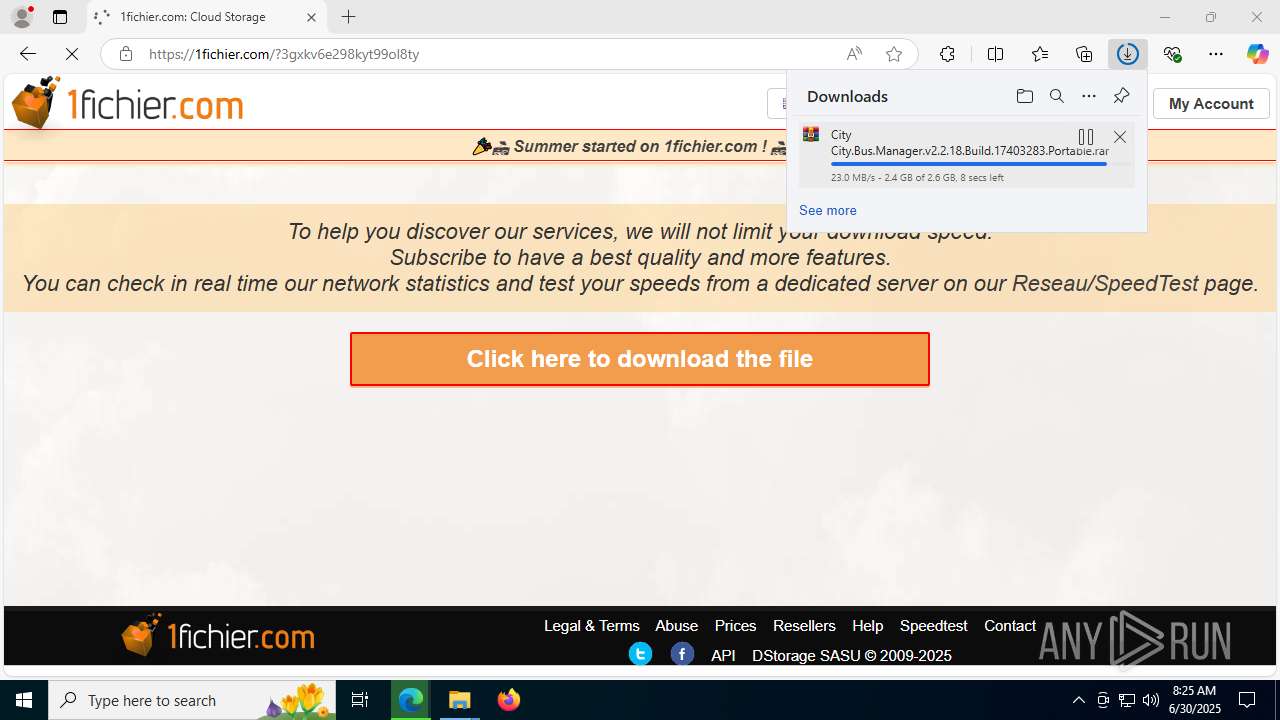Open the Extensions puzzle icon
The width and height of the screenshot is (1280, 720).
tap(947, 54)
